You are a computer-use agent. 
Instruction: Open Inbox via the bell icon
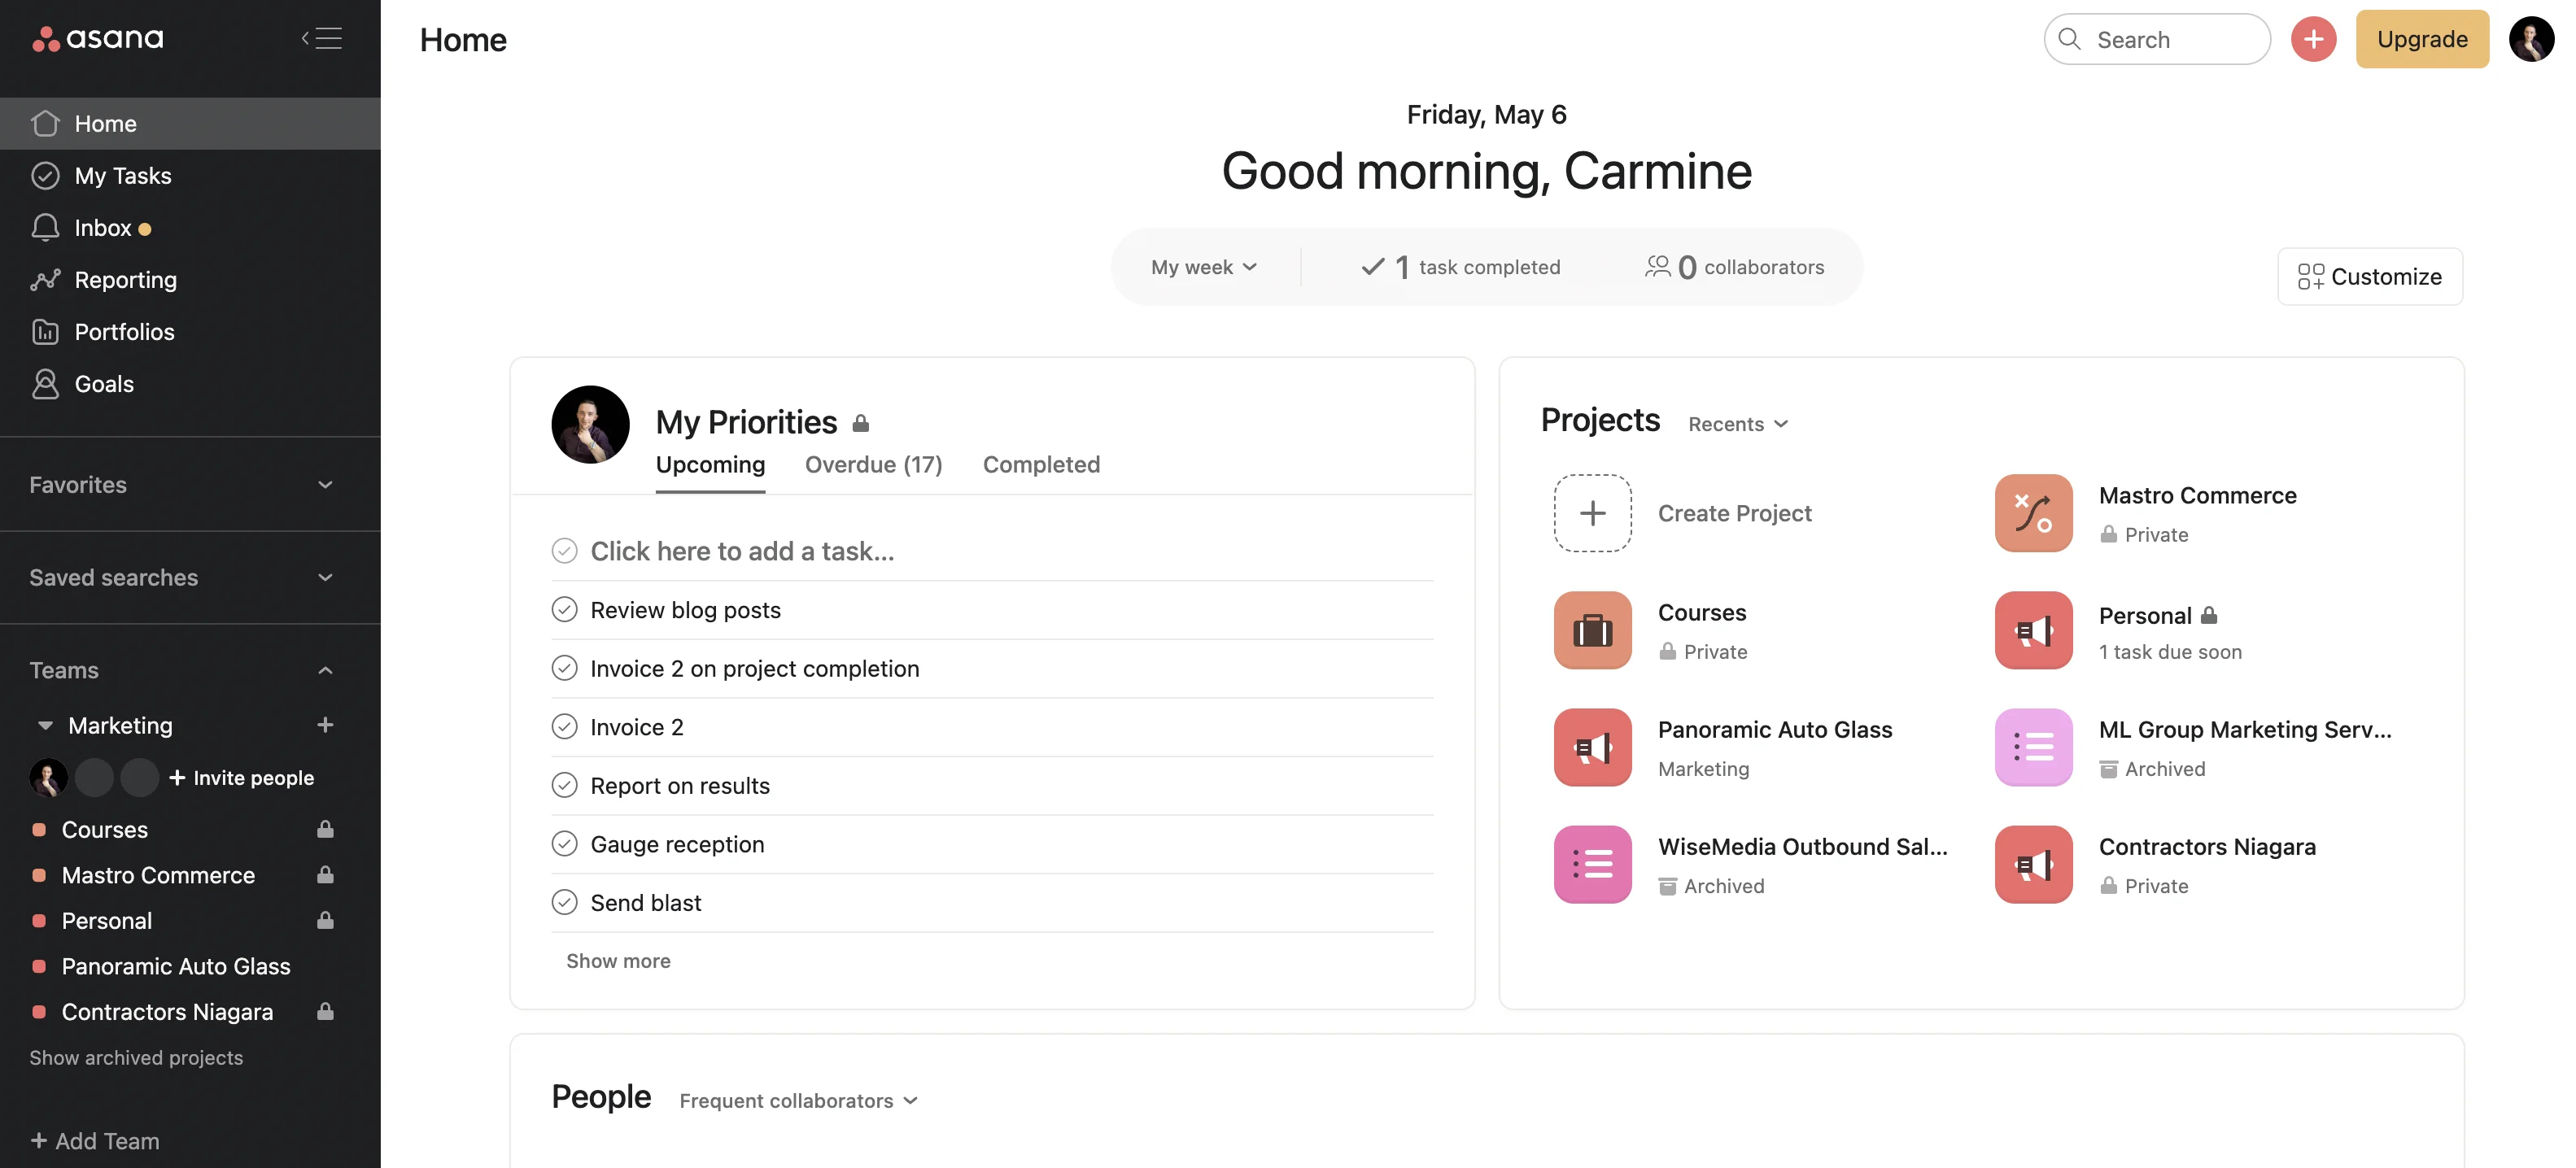click(45, 227)
